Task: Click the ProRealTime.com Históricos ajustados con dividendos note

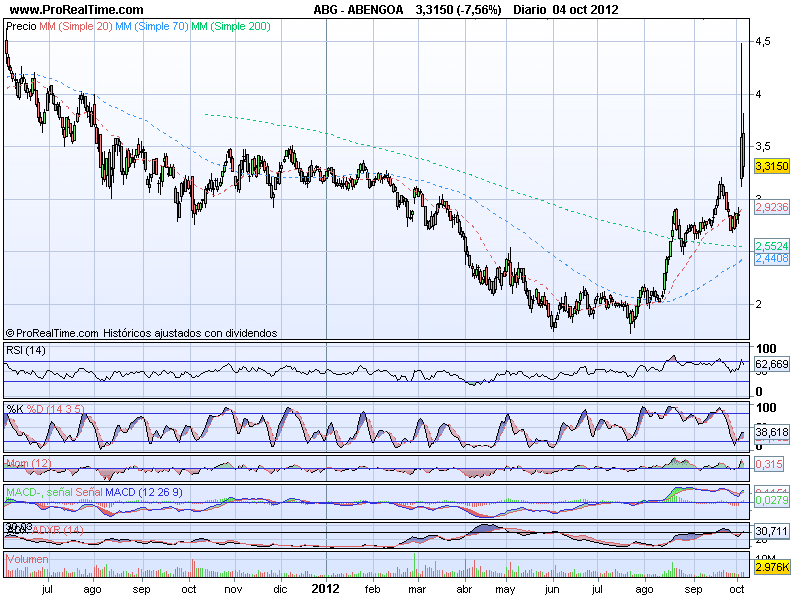Action: tap(141, 333)
